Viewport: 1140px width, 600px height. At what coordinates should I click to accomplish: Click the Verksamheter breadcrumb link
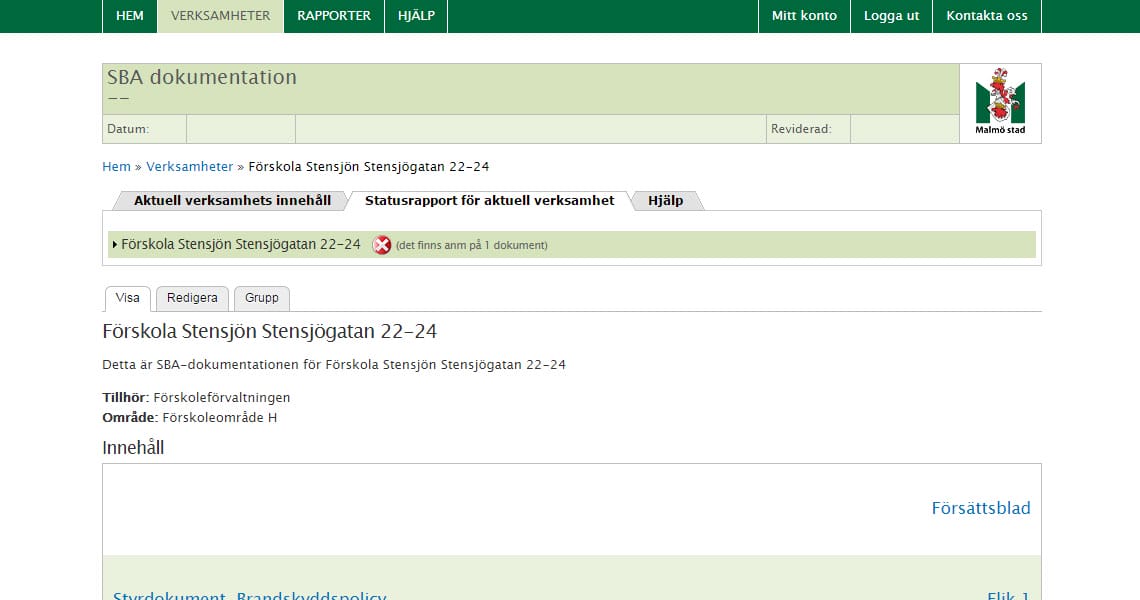(x=189, y=167)
